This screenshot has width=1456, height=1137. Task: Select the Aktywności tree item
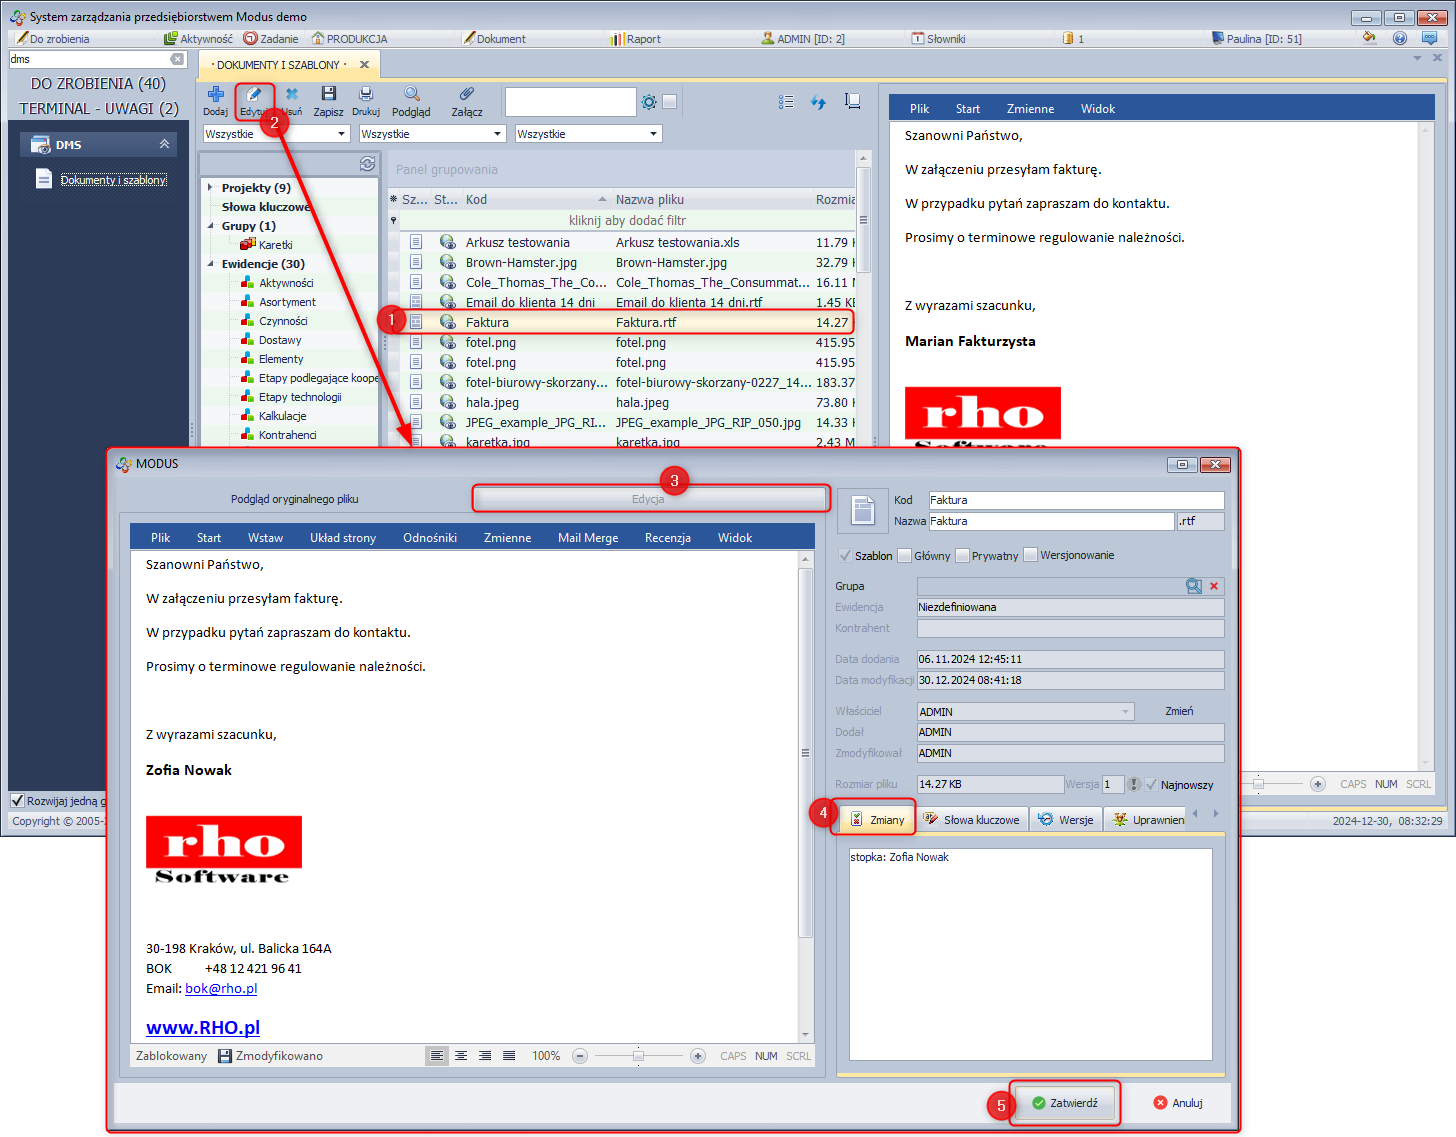(x=286, y=283)
